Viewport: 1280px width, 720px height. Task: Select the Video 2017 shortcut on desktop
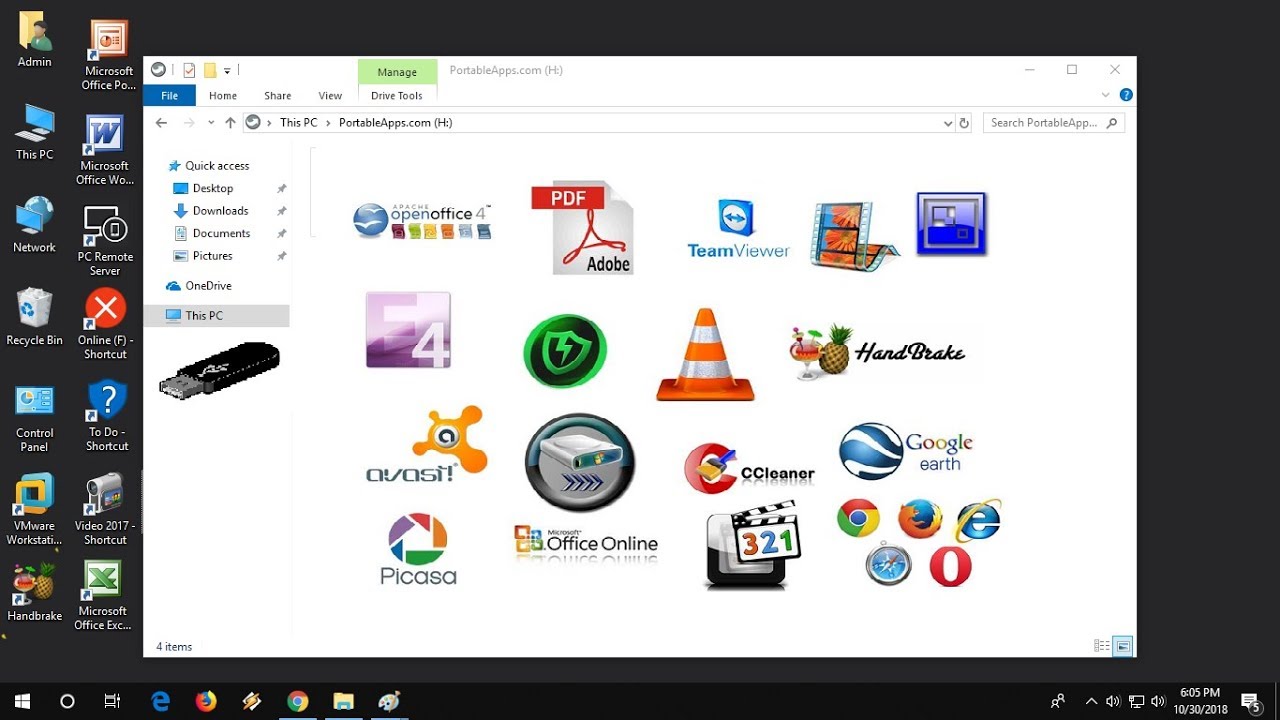pos(105,509)
